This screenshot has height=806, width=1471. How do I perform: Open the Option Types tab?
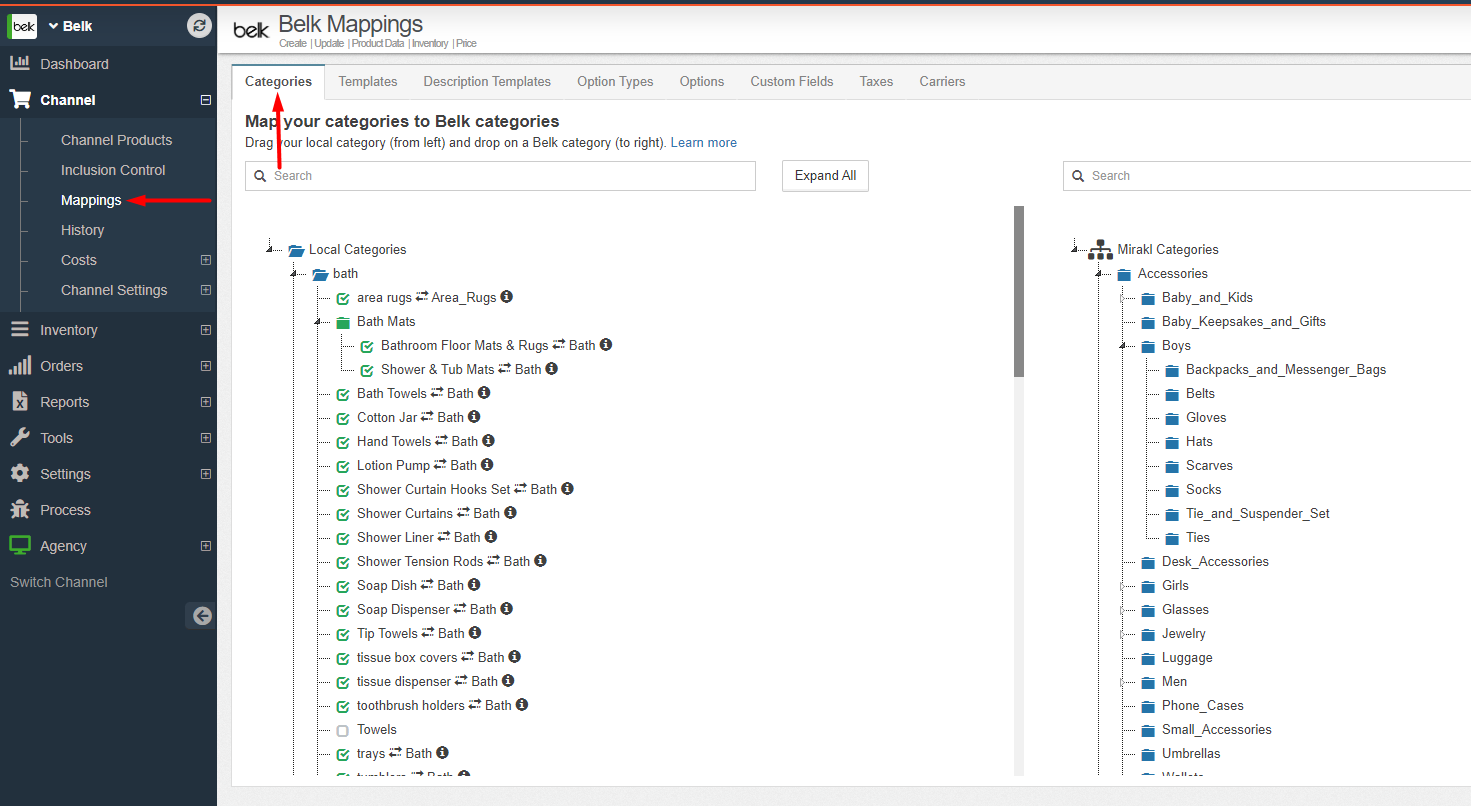coord(615,82)
